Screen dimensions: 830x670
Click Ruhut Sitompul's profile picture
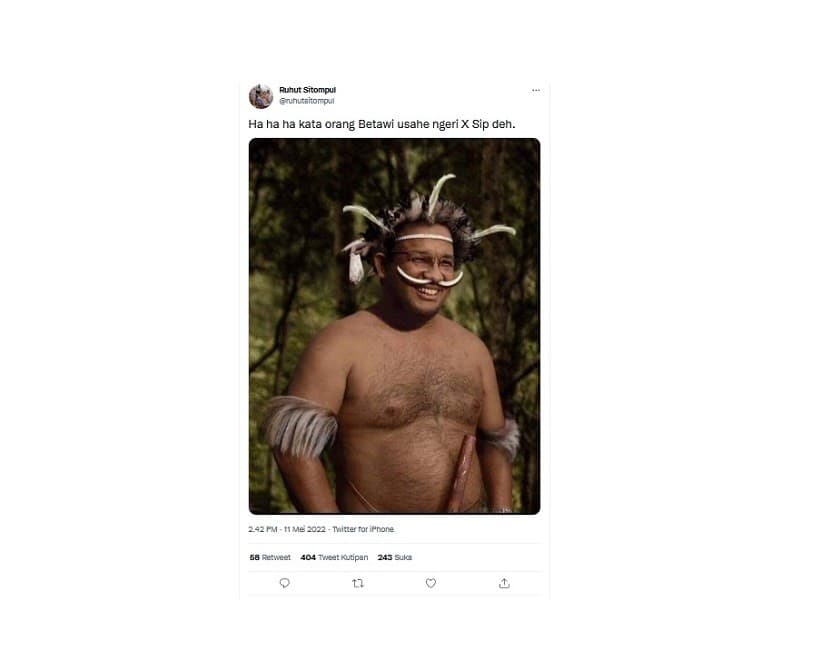(263, 94)
